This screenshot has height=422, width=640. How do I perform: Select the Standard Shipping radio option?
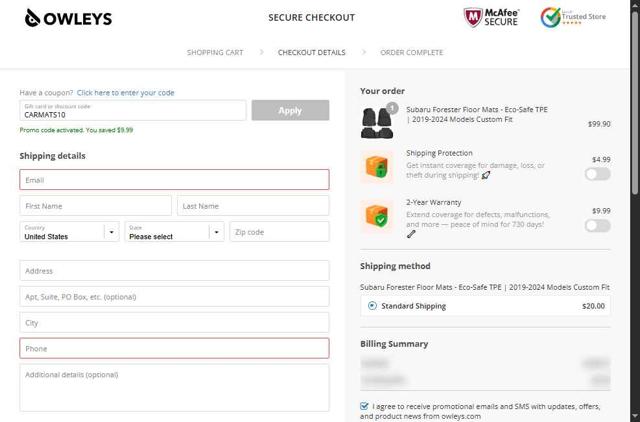[x=372, y=306]
